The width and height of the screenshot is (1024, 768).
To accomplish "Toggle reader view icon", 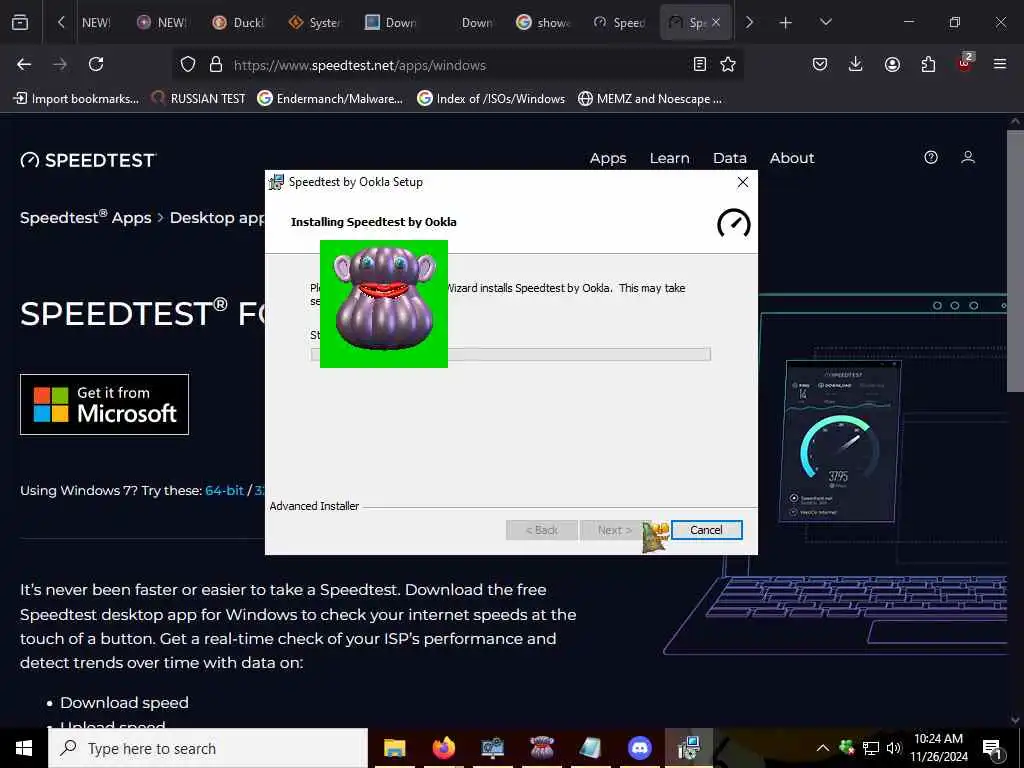I will (x=699, y=64).
